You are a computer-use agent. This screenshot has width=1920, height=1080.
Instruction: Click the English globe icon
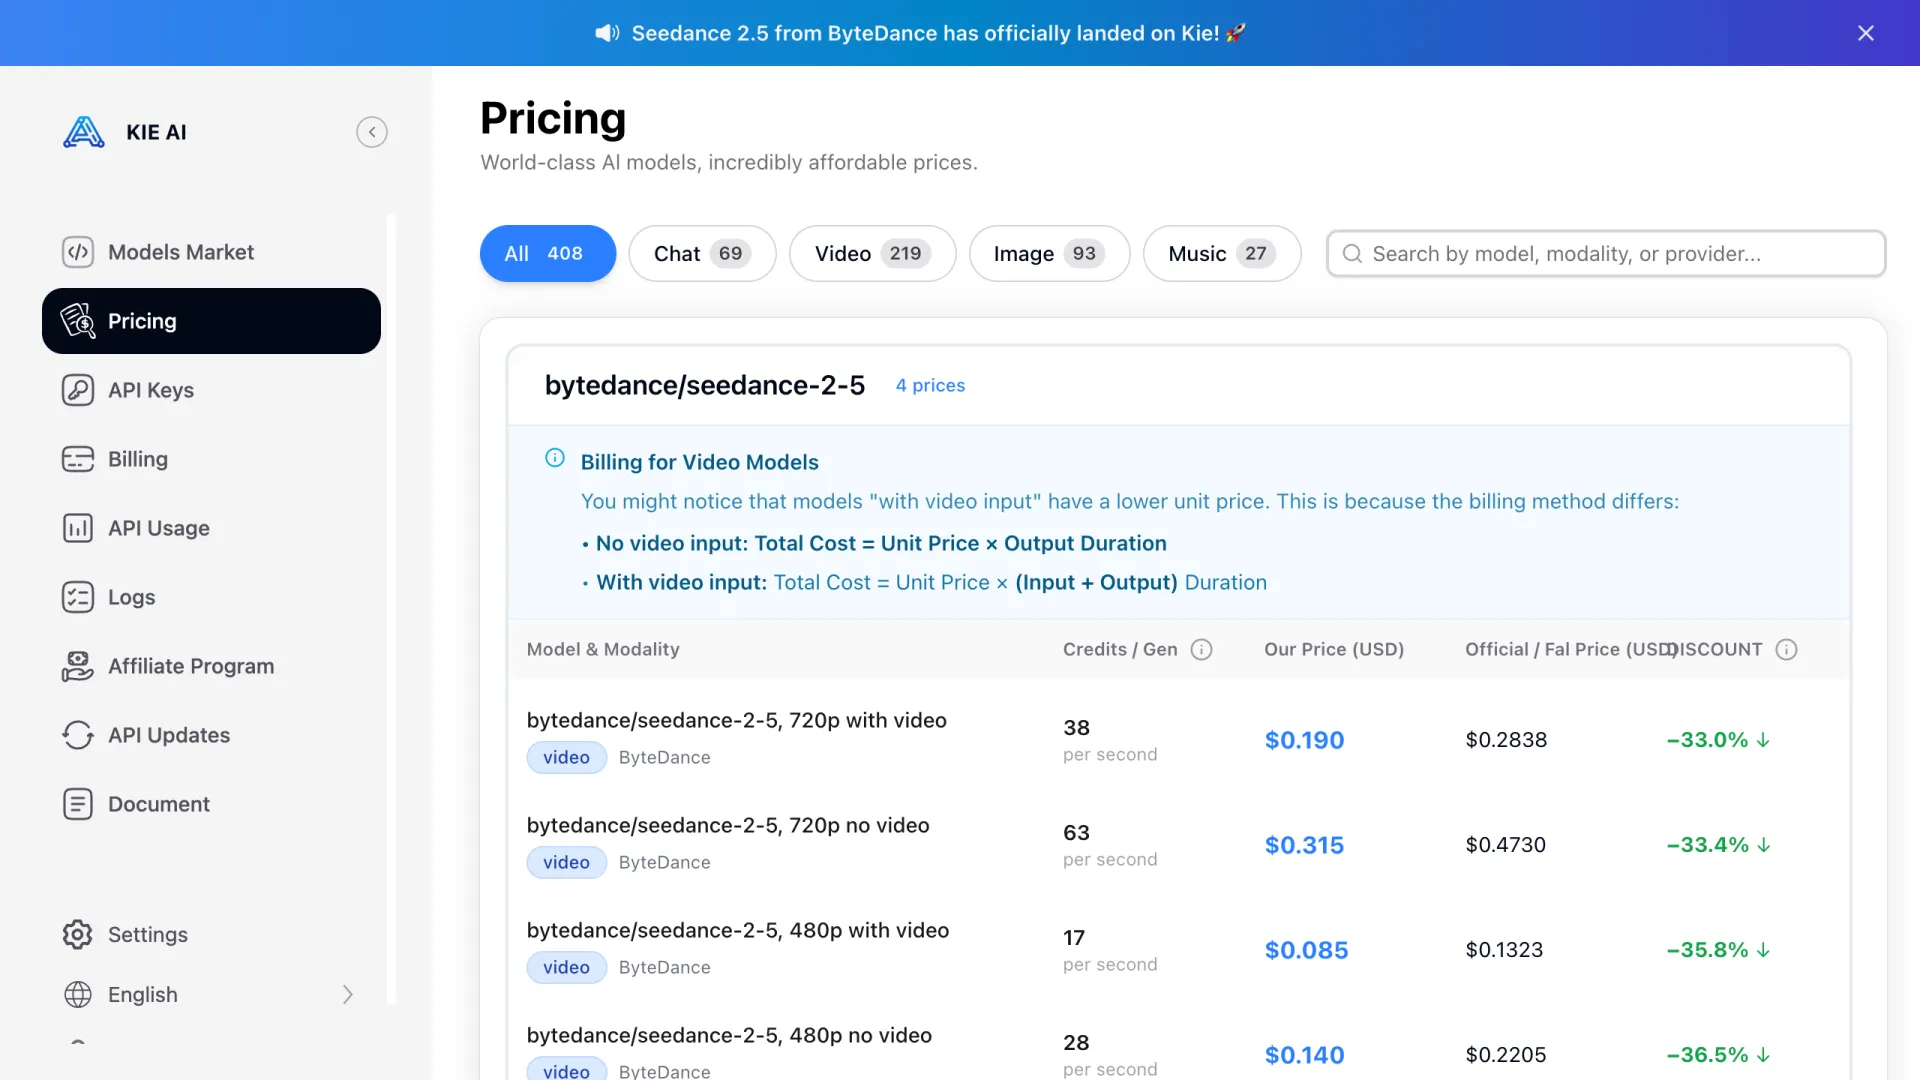click(78, 994)
